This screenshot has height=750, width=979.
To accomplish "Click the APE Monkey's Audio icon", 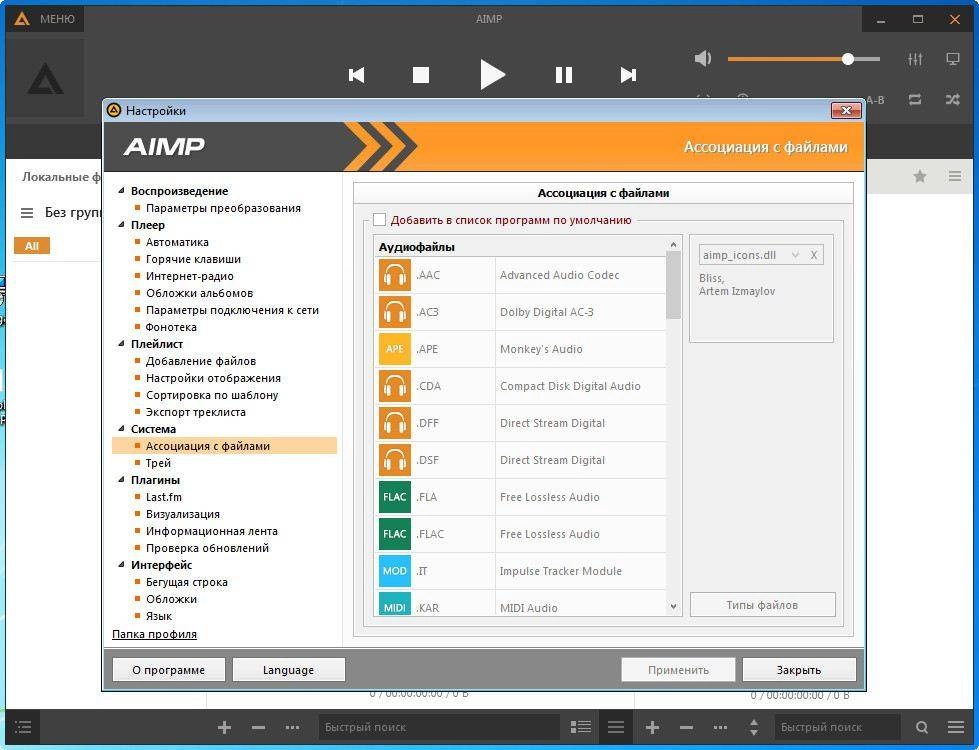I will (395, 349).
